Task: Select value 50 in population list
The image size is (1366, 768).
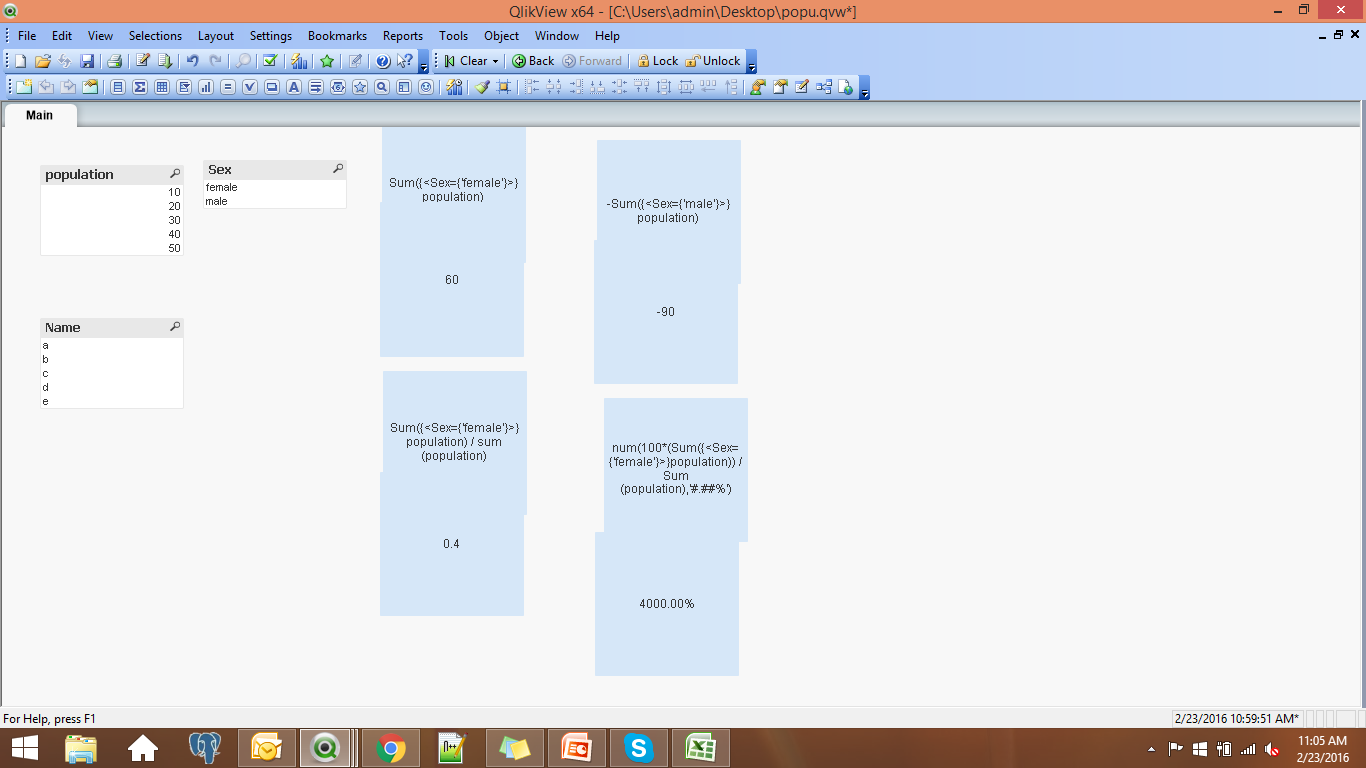Action: 112,248
